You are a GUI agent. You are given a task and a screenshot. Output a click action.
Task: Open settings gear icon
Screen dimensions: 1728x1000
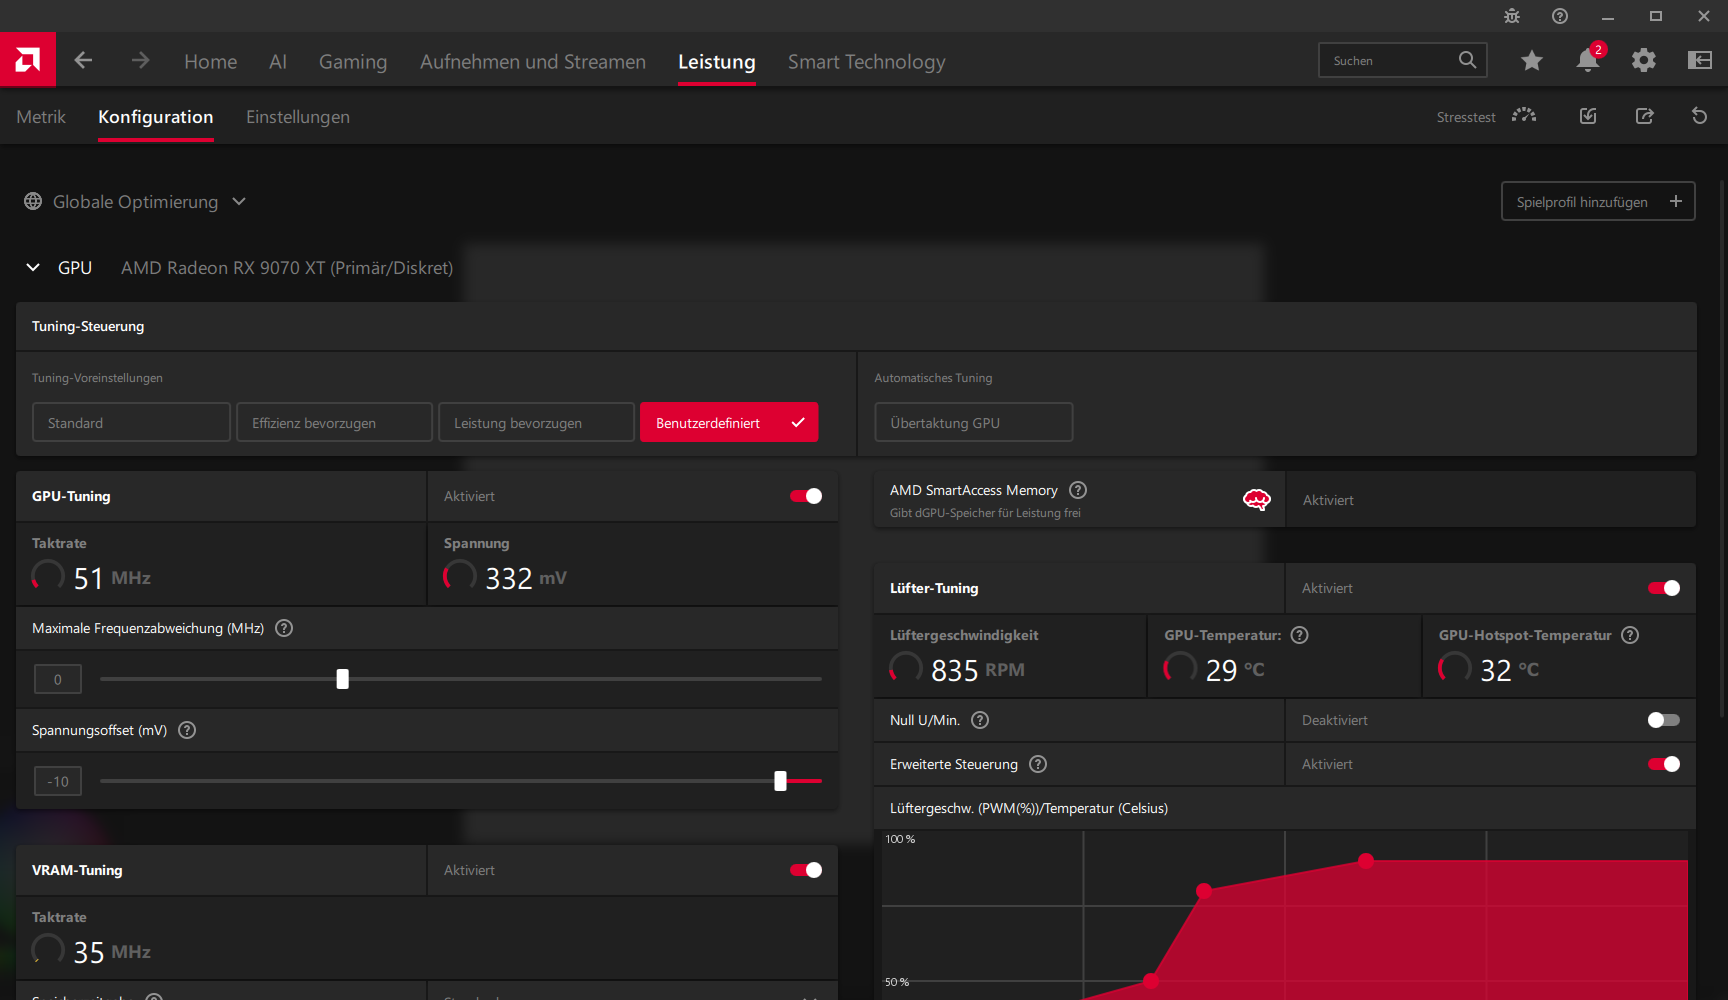1643,60
